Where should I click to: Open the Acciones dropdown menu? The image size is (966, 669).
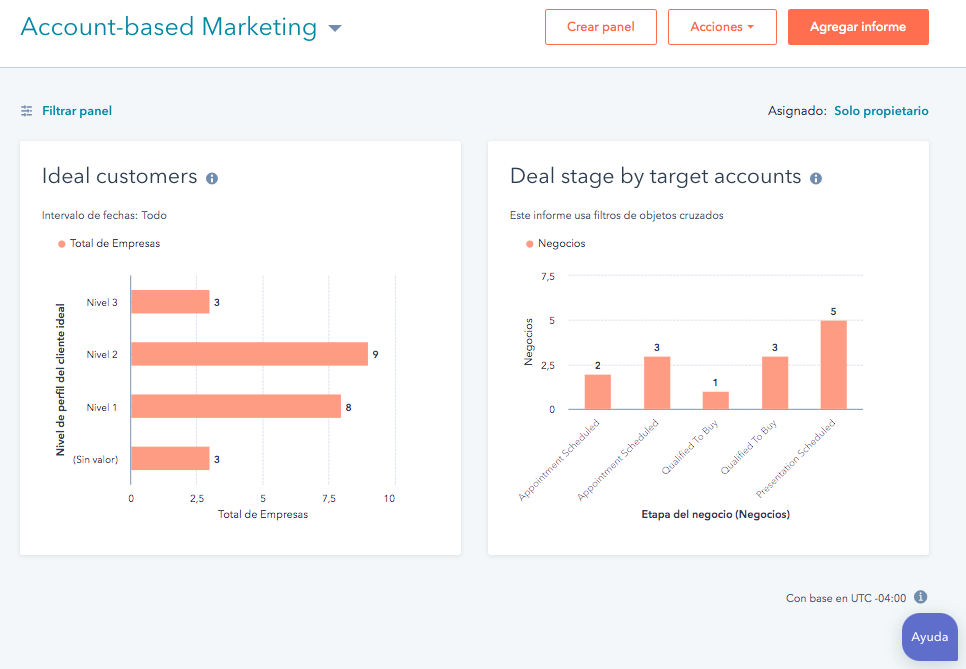coord(722,27)
